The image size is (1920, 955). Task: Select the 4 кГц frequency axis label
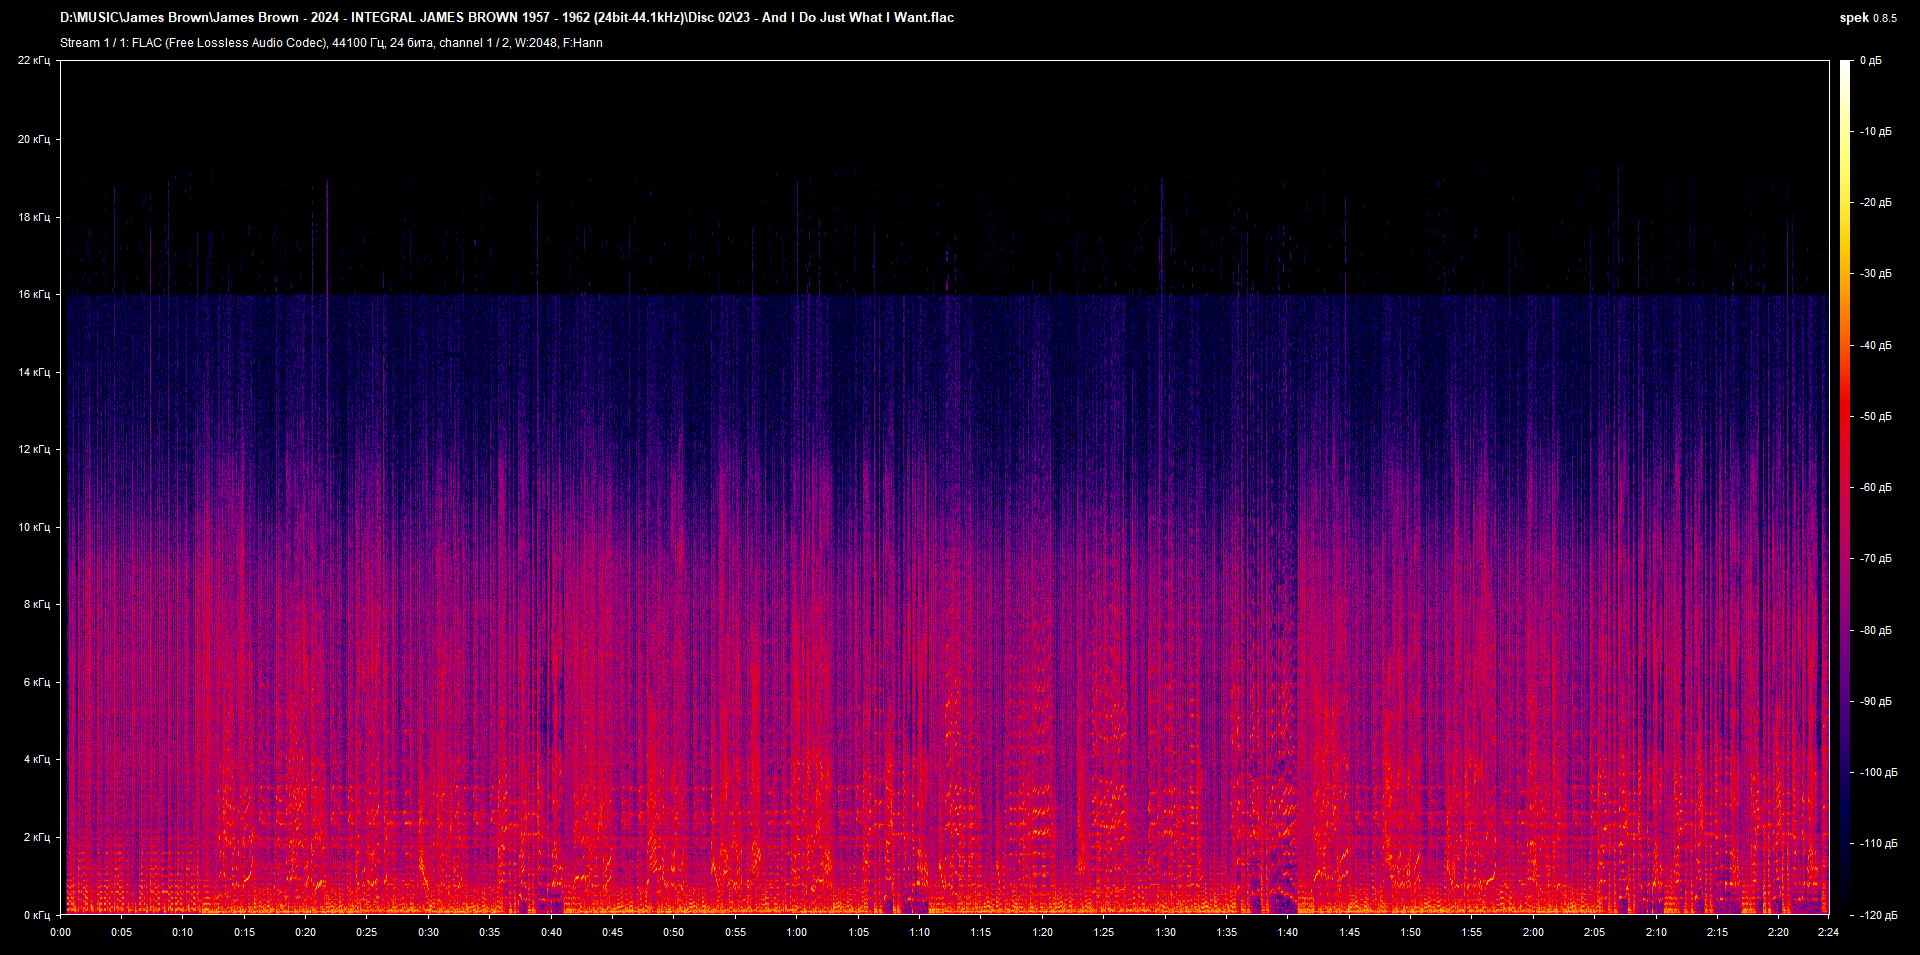(x=36, y=760)
